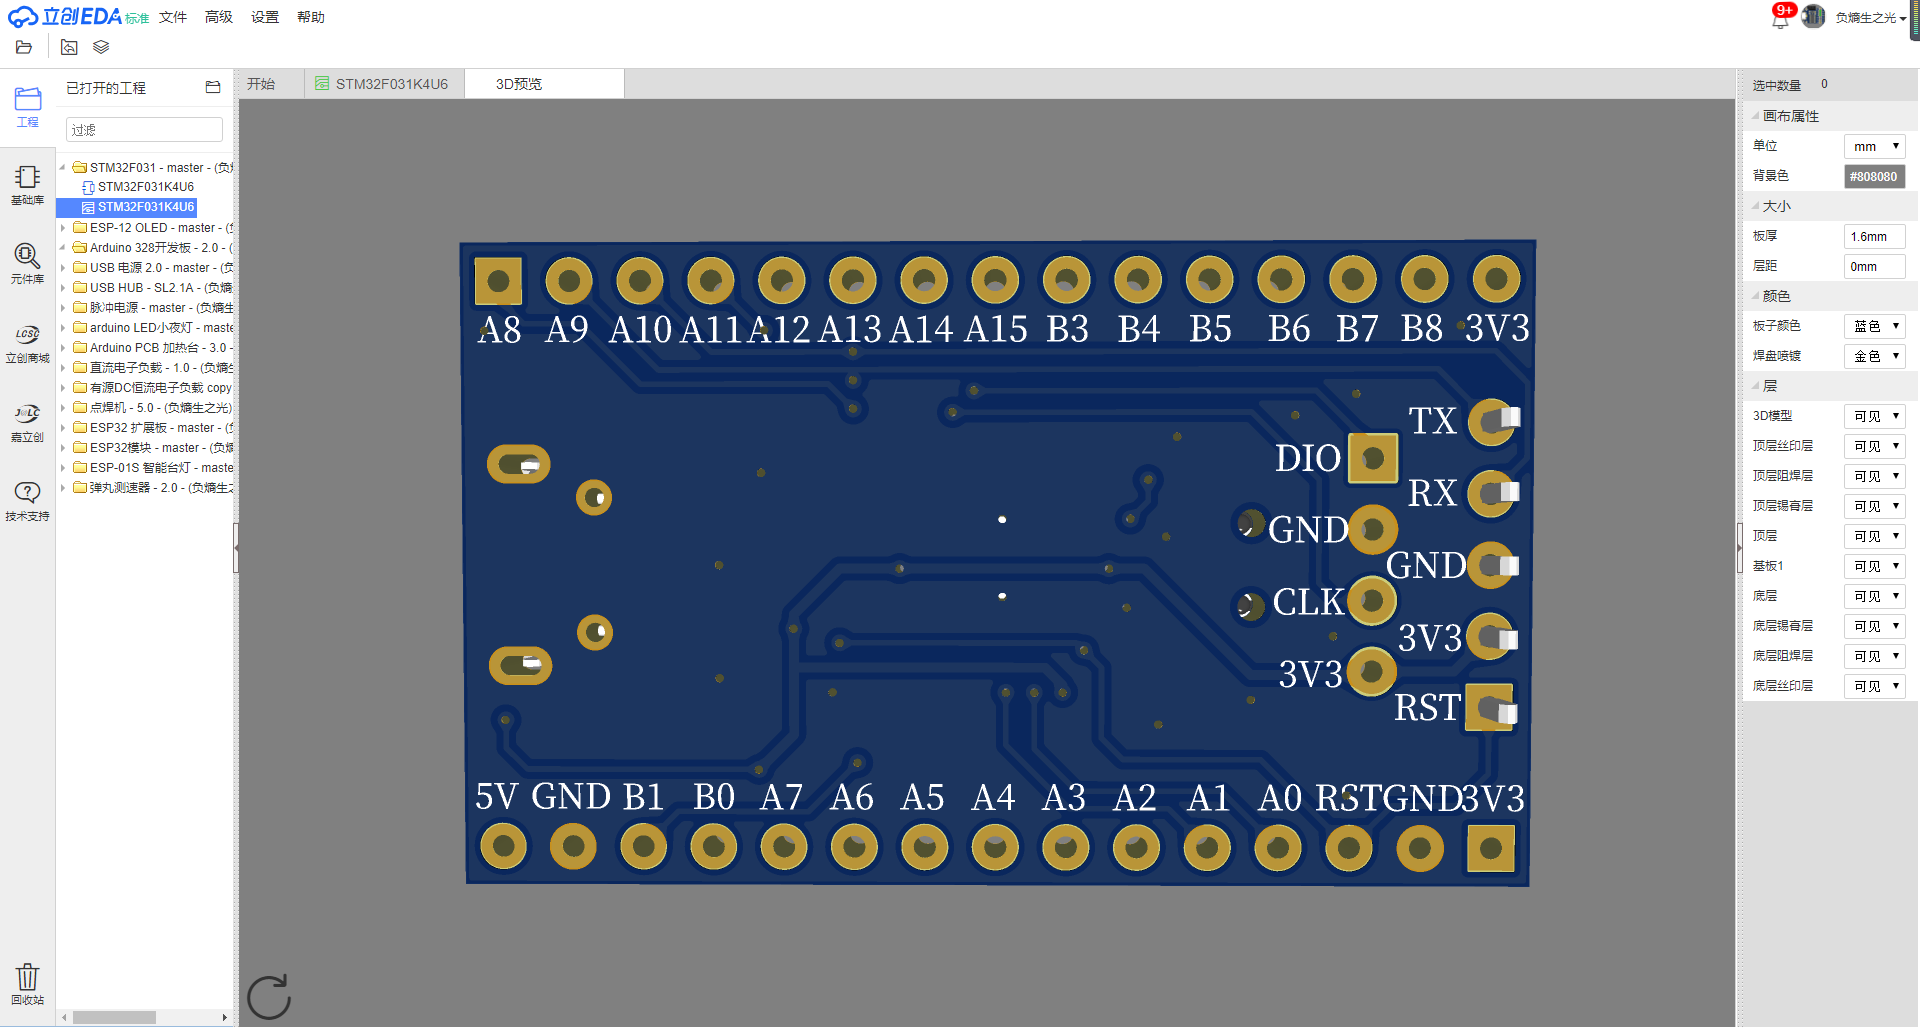Expand the ESP-12 OLED project folder
This screenshot has height=1027, width=1920.
[x=63, y=228]
